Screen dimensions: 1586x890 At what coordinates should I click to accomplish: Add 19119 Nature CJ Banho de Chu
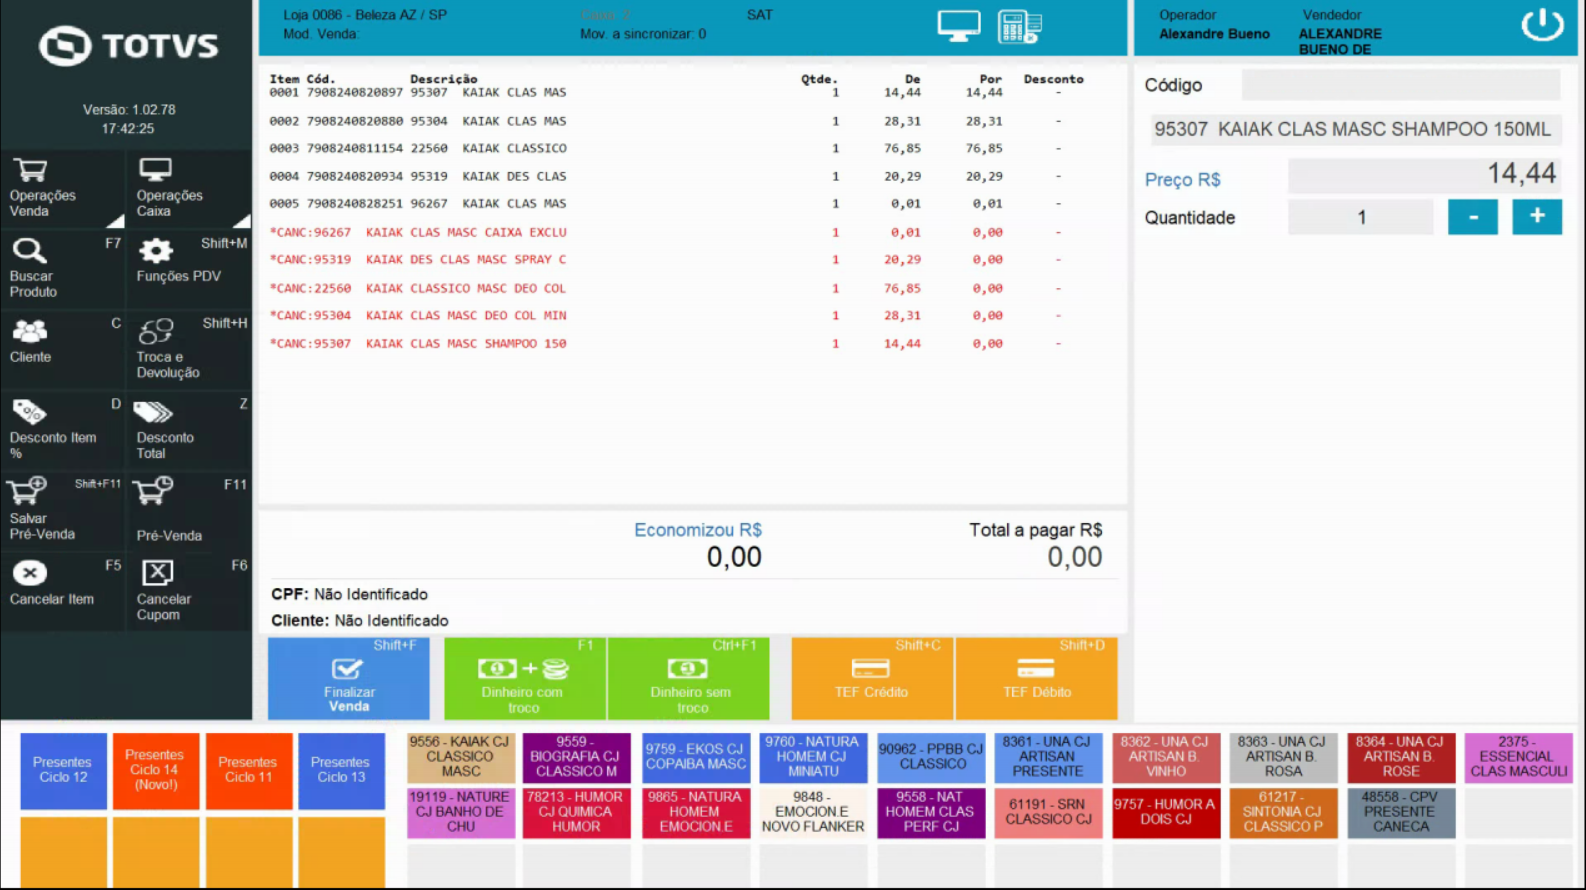coord(461,813)
